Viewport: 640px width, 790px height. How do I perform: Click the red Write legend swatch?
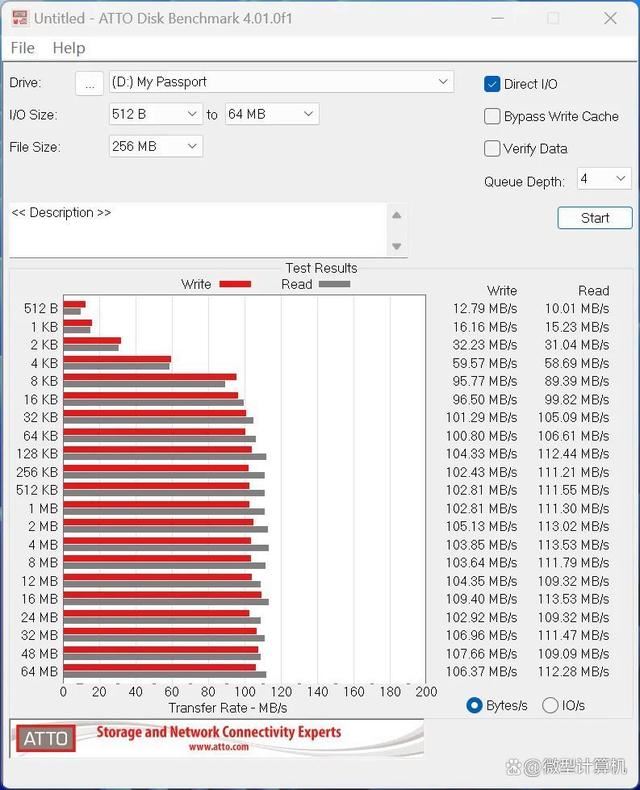235,284
